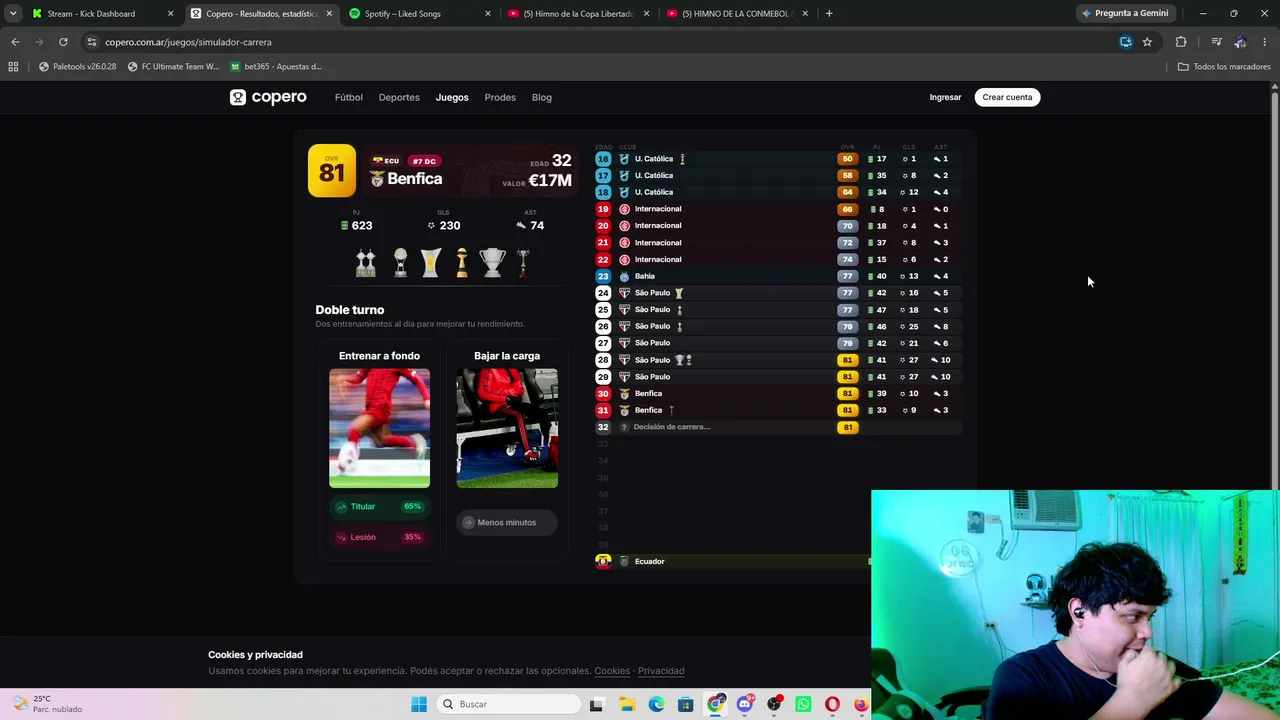The width and height of the screenshot is (1280, 720).
Task: Click the Ecuador flag icon
Action: 603,561
